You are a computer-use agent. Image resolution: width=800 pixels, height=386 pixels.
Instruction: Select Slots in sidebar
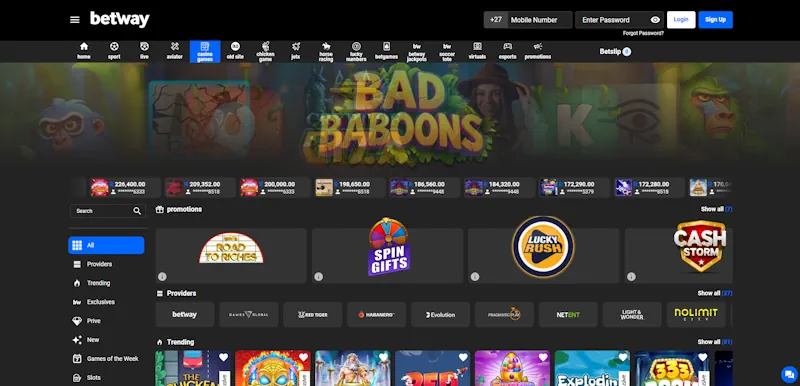(106, 377)
